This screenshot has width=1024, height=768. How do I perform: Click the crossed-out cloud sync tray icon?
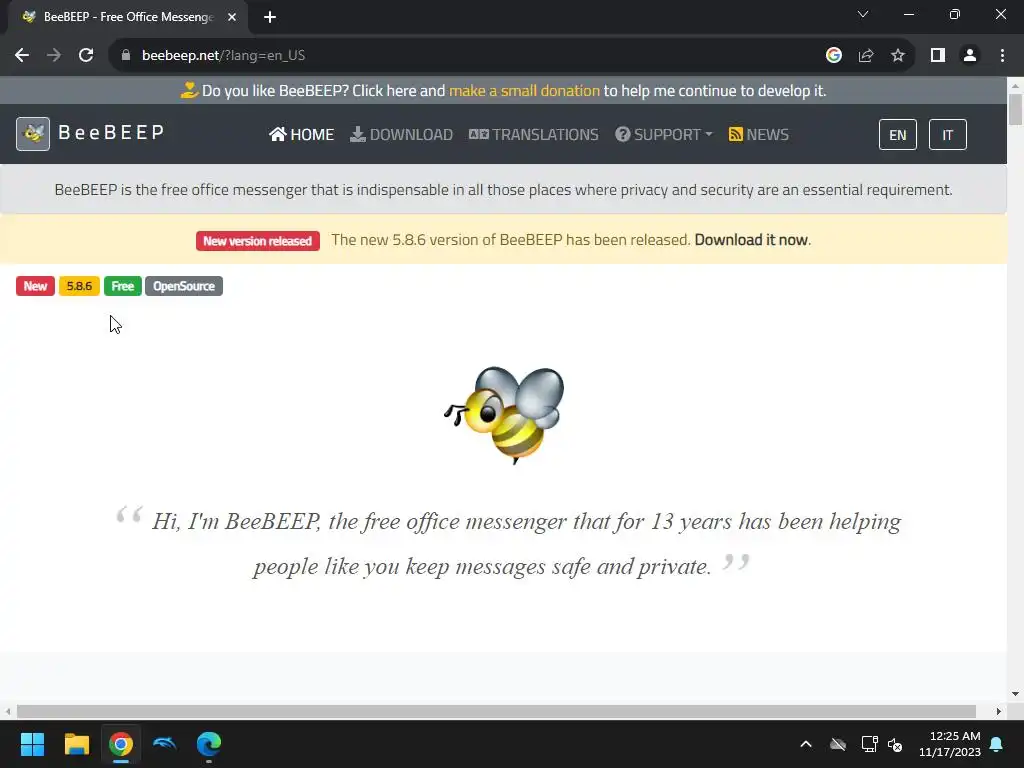tap(838, 744)
